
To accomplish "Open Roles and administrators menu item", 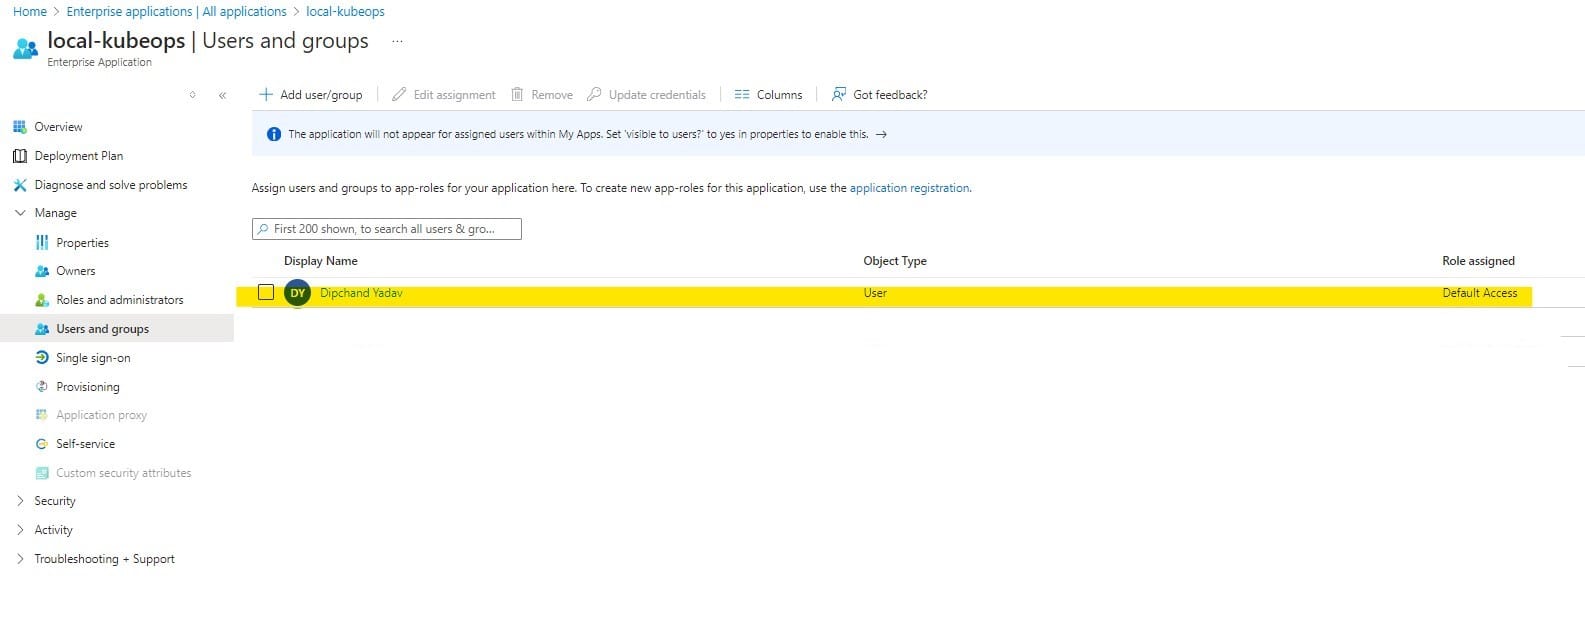I will pos(120,300).
